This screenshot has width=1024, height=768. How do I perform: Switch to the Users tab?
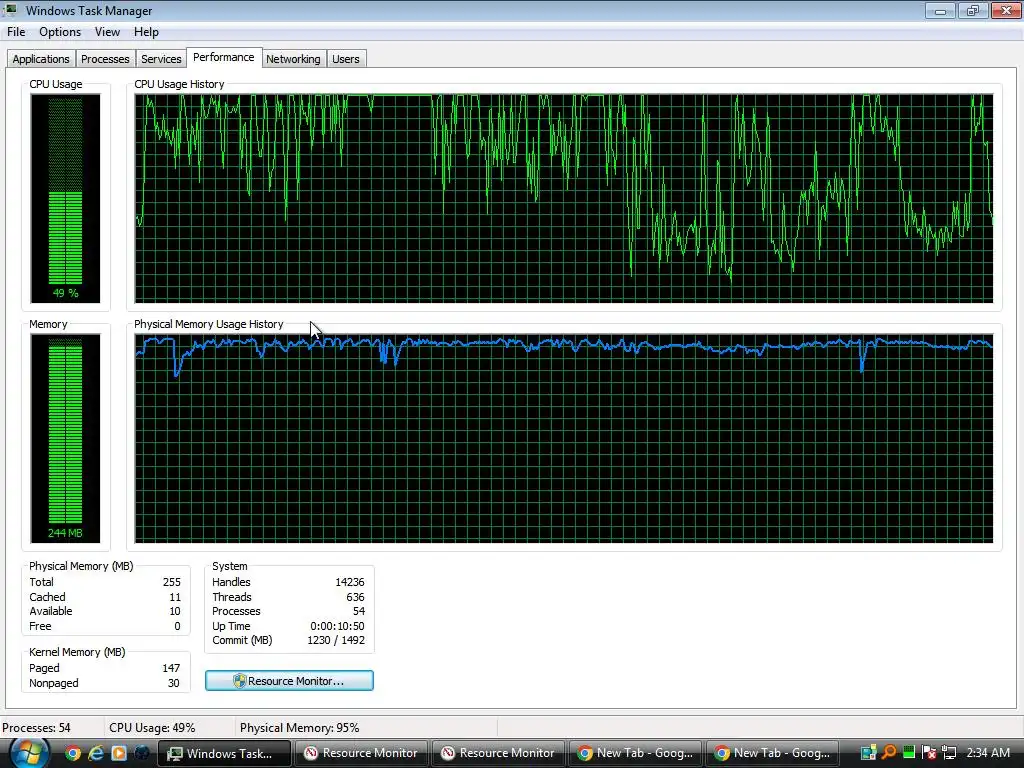pyautogui.click(x=345, y=59)
